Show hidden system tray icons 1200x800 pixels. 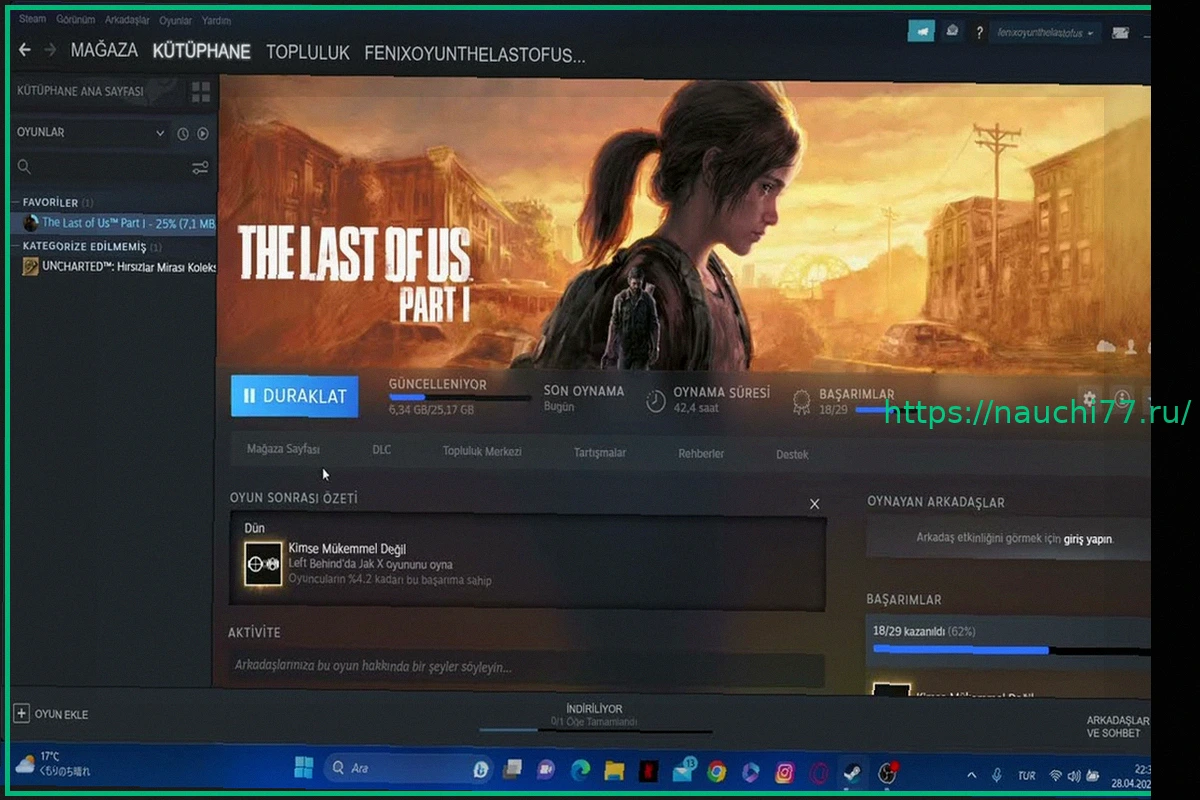972,775
